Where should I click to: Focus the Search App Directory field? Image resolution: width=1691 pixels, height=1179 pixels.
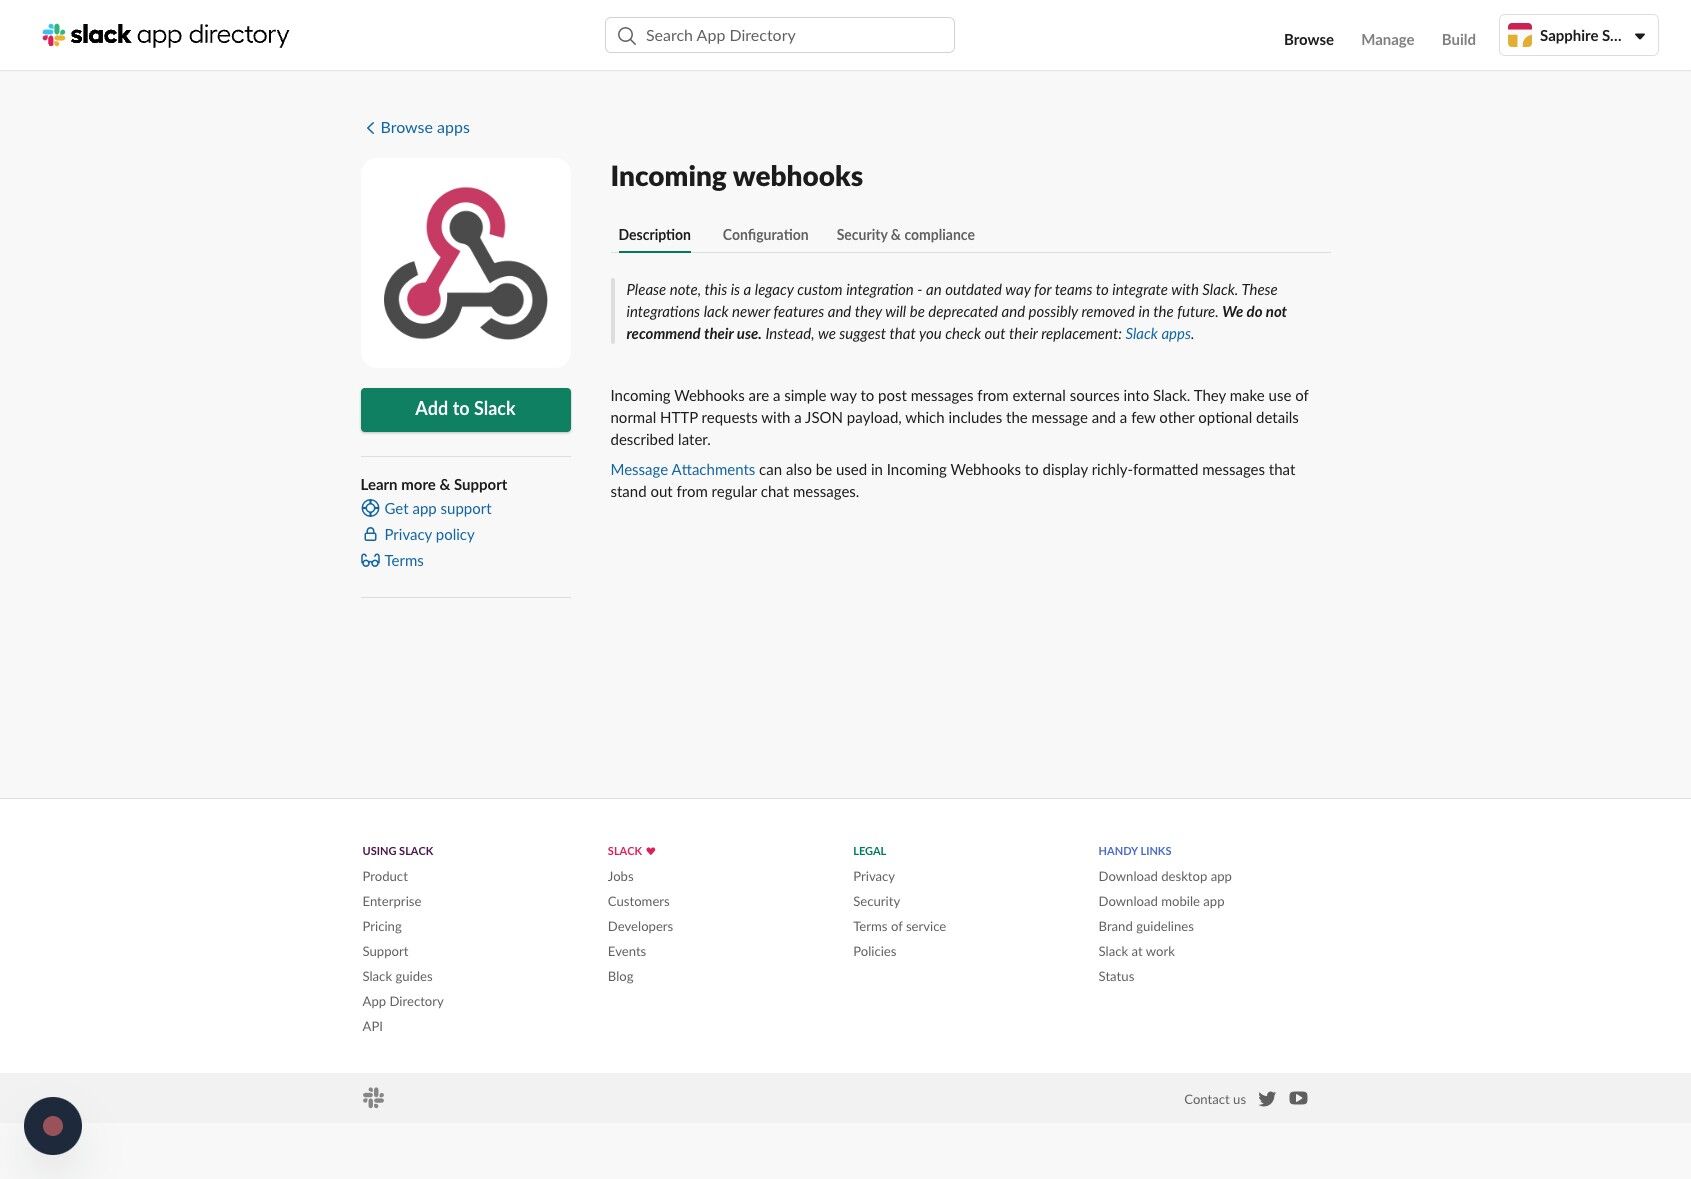point(780,35)
